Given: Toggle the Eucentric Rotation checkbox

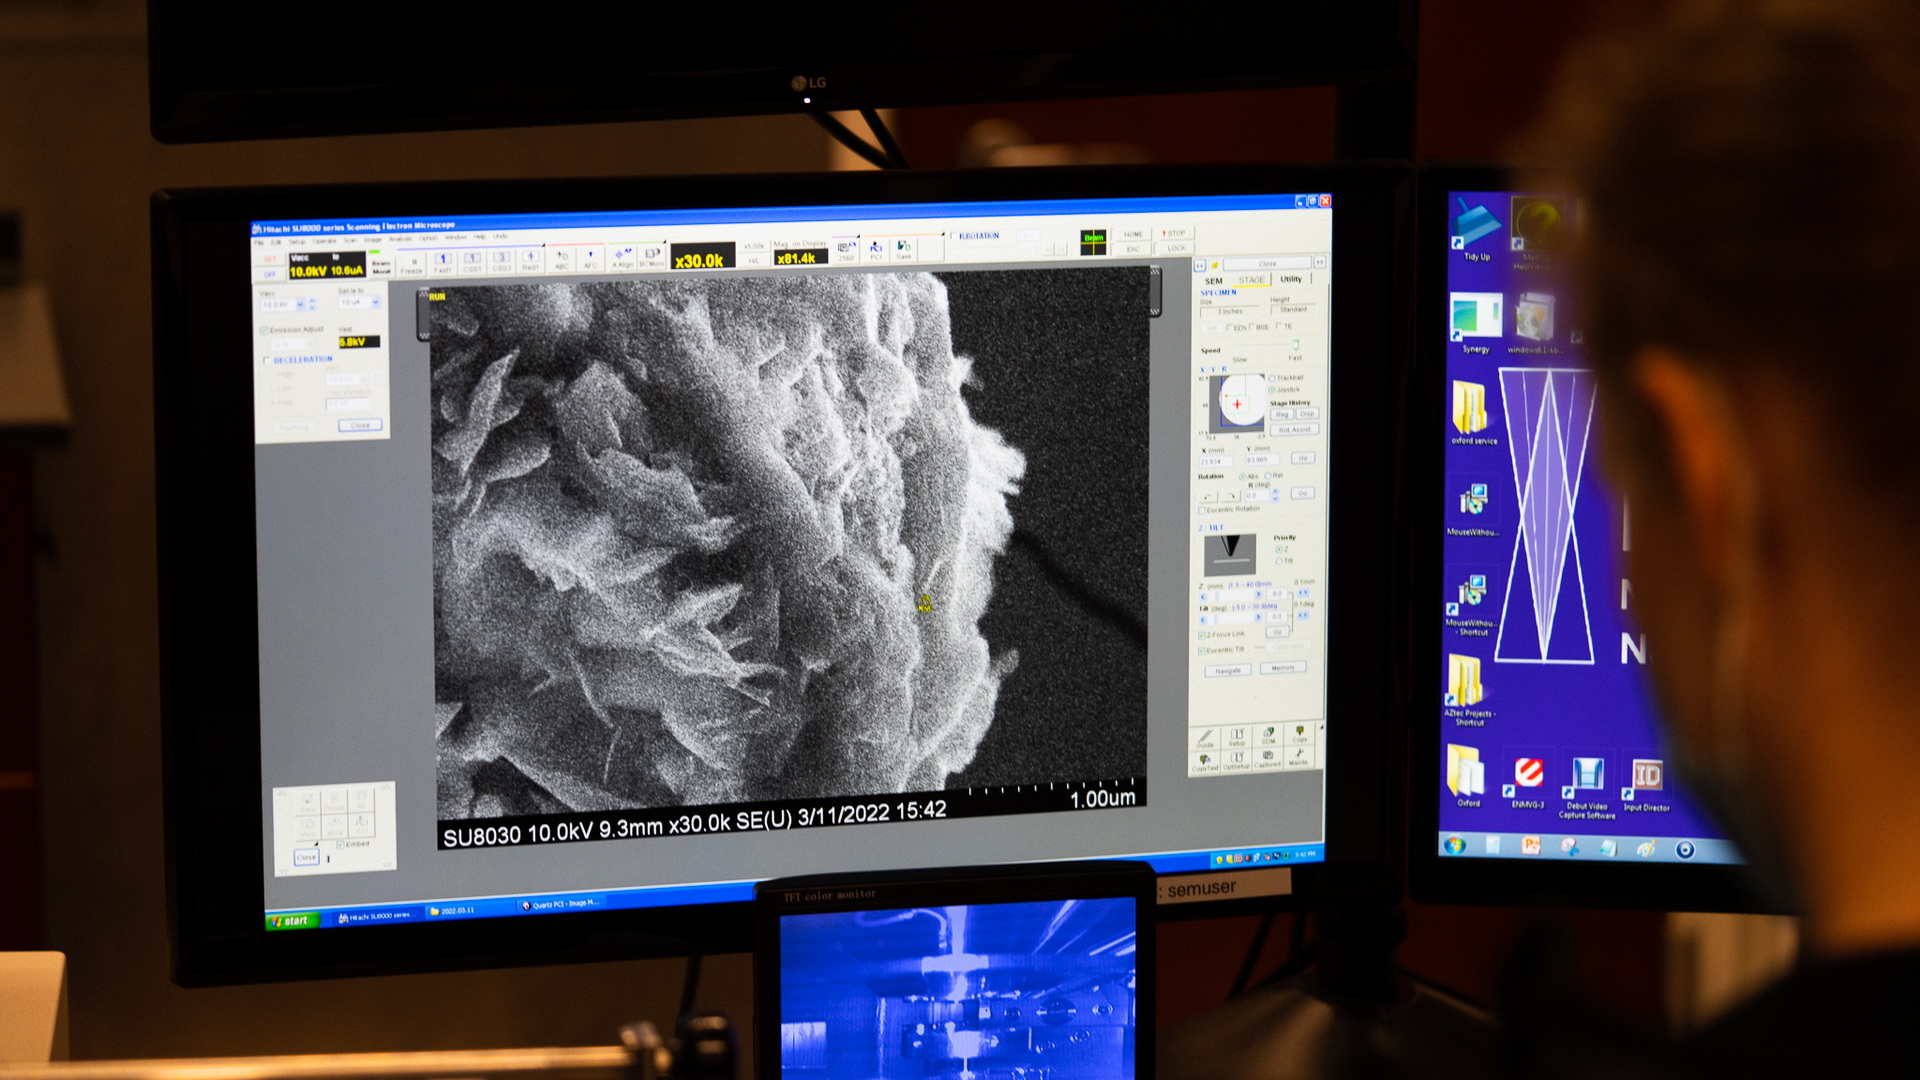Looking at the screenshot, I should pos(1201,510).
